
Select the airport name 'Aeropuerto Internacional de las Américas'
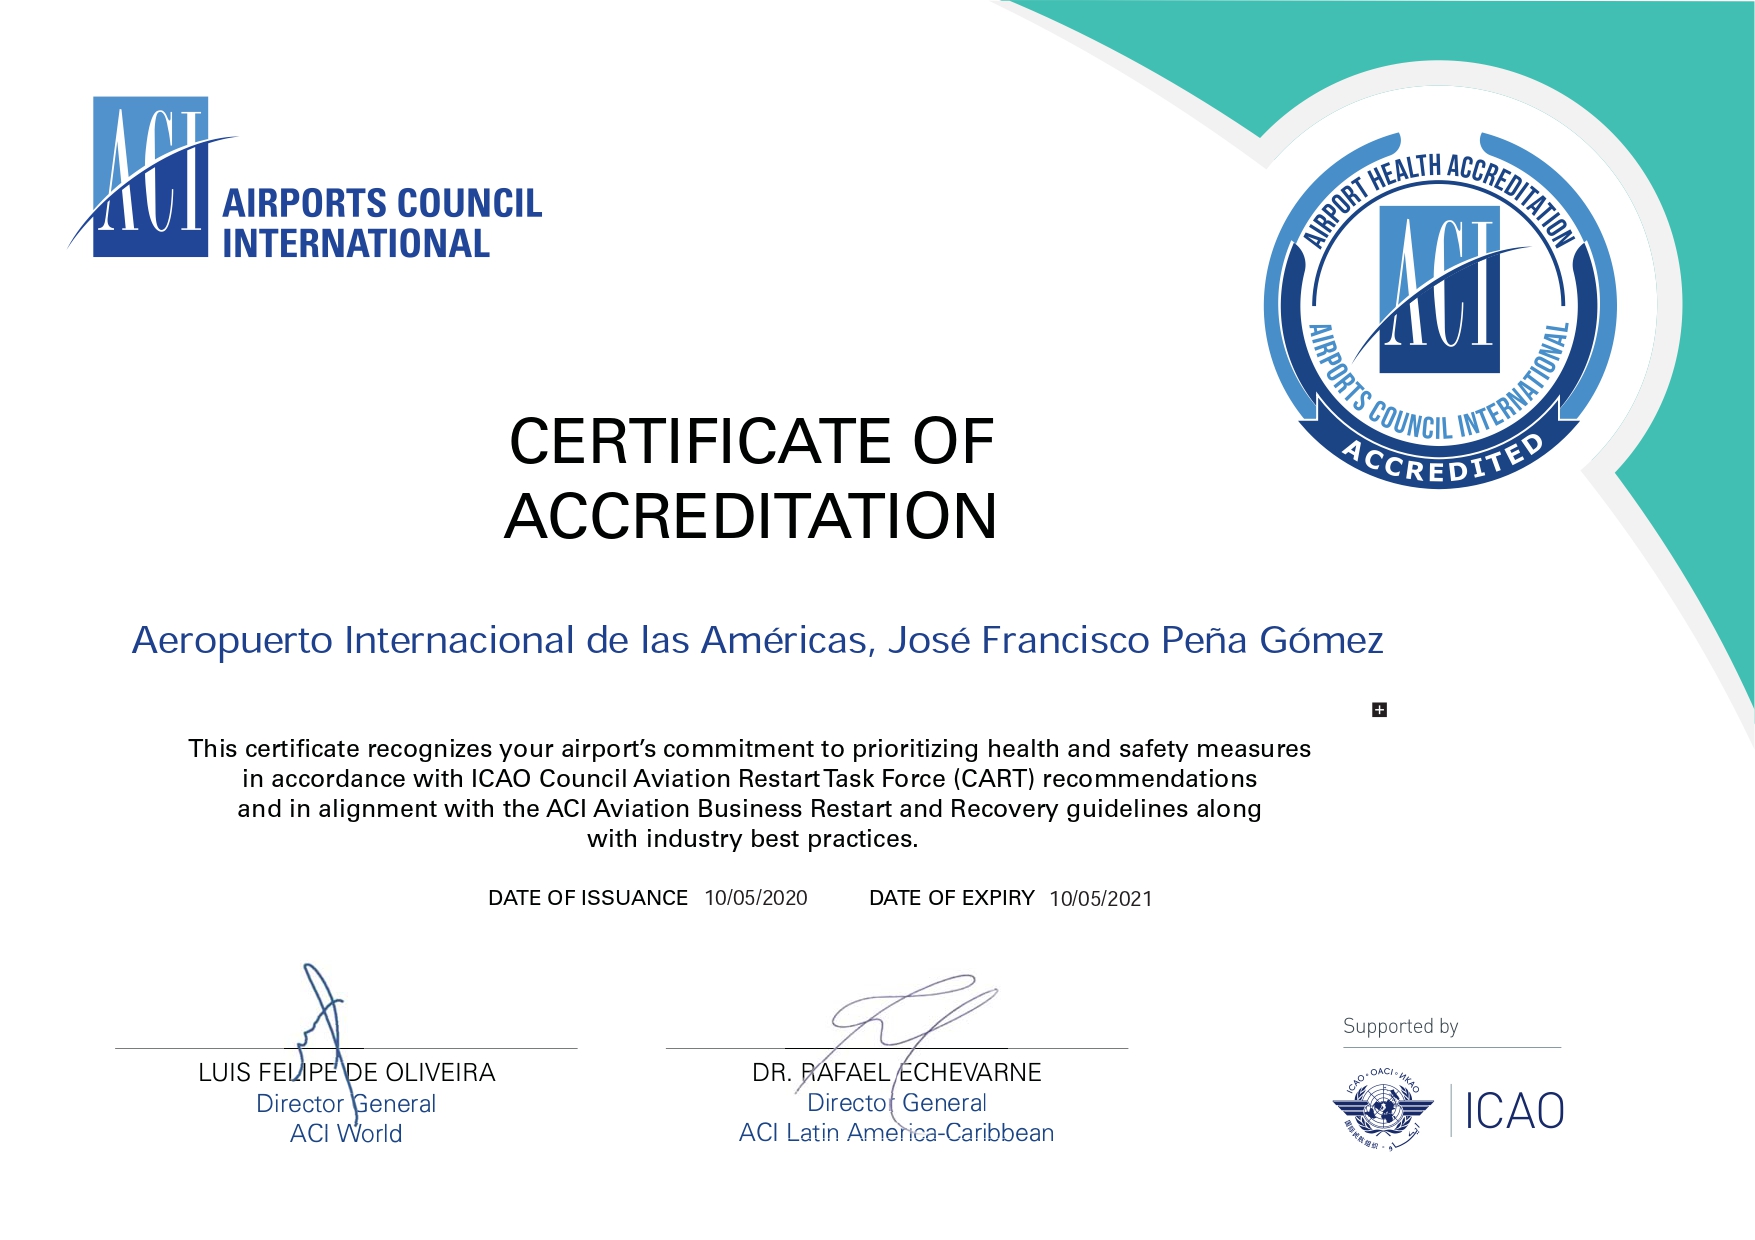[x=500, y=640]
